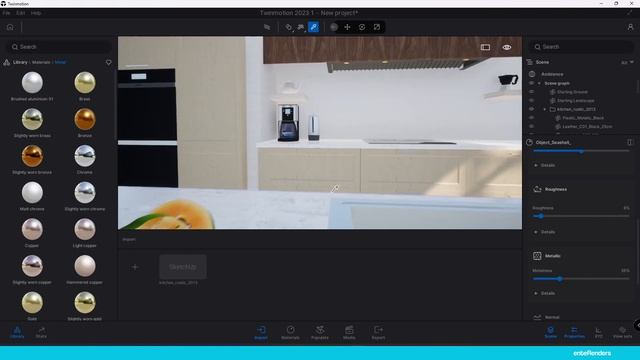Toggle the viewport eye visibility button
Viewport: 640px width, 360px height.
507,47
